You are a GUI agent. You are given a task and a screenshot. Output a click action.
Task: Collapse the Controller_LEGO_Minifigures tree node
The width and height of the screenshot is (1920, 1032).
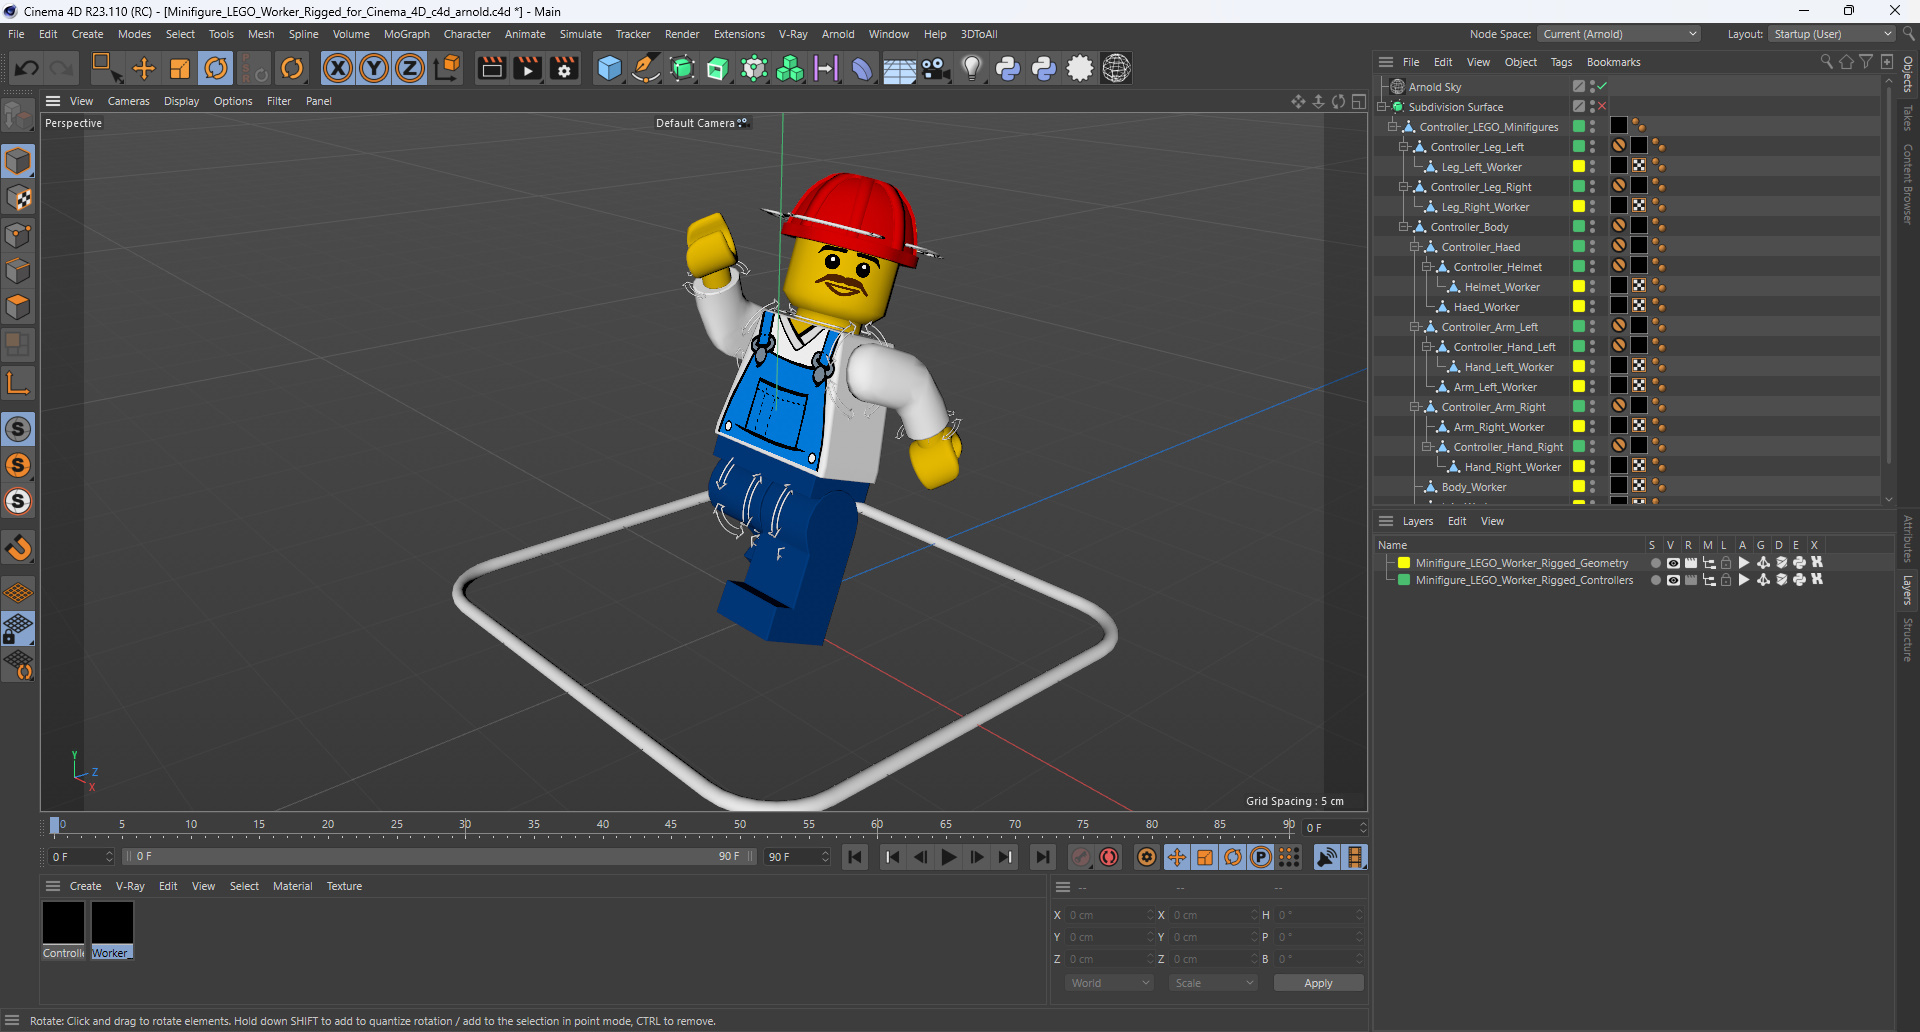(x=1392, y=127)
